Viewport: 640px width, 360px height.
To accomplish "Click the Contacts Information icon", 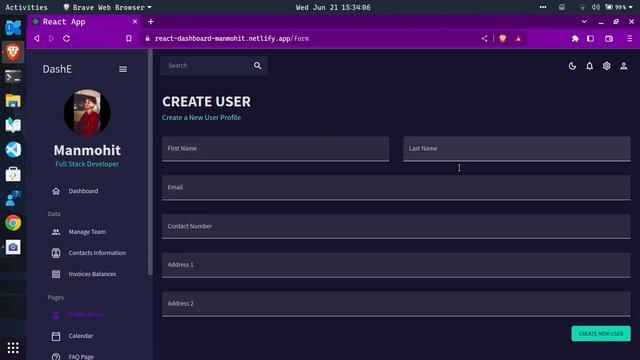I will click(56, 253).
